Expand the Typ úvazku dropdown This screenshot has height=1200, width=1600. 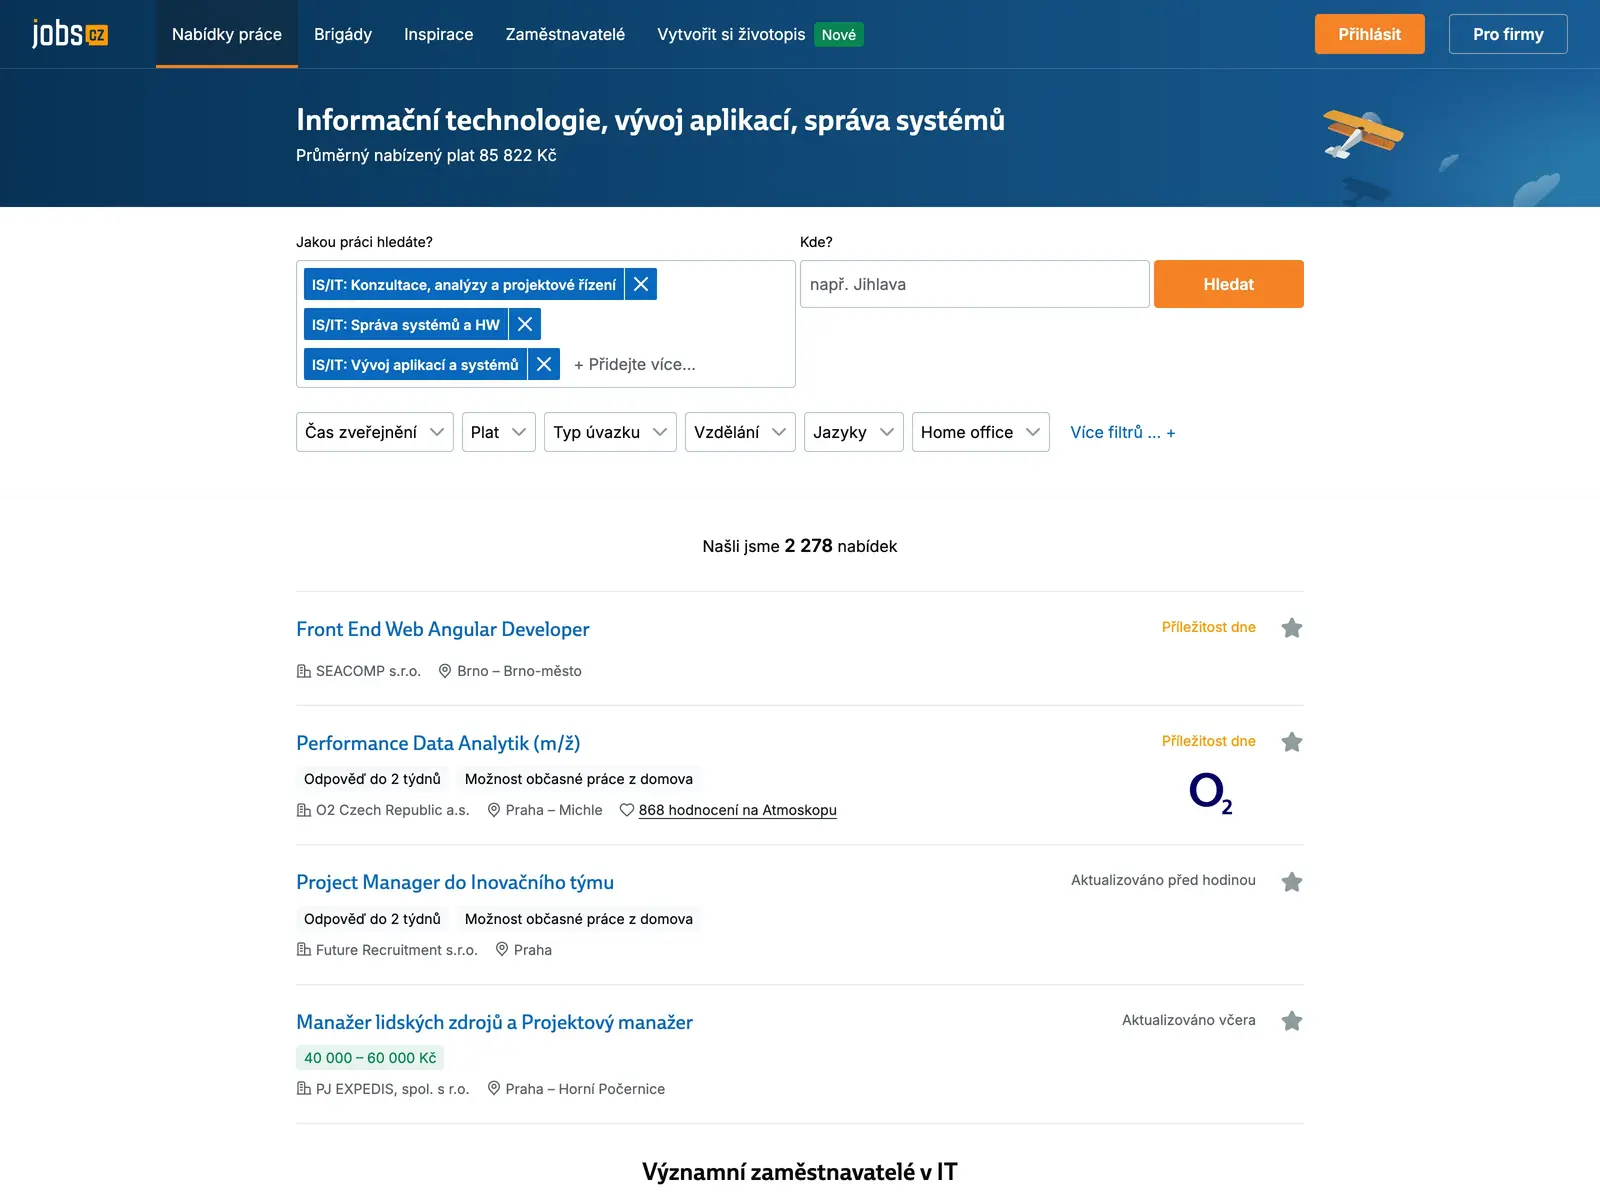(610, 432)
